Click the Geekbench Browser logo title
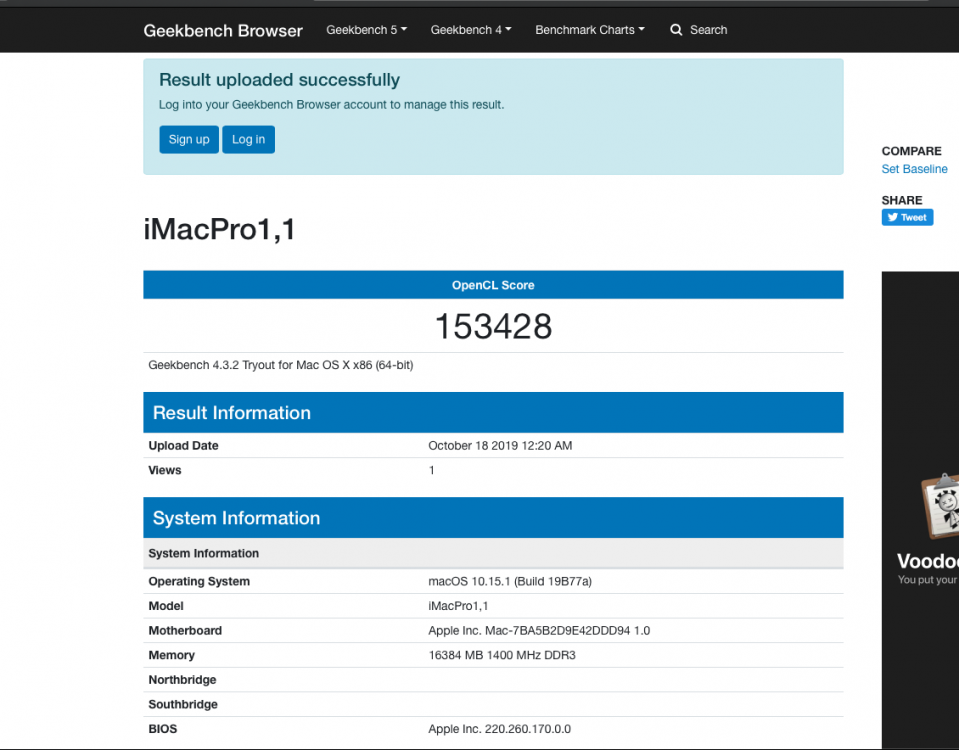The height and width of the screenshot is (750, 959). (223, 31)
